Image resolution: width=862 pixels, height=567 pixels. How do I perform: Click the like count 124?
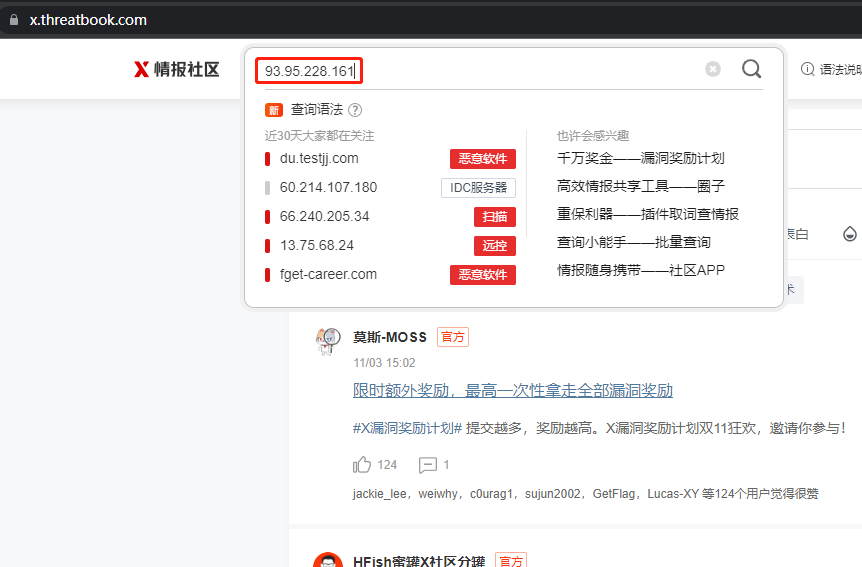[387, 465]
